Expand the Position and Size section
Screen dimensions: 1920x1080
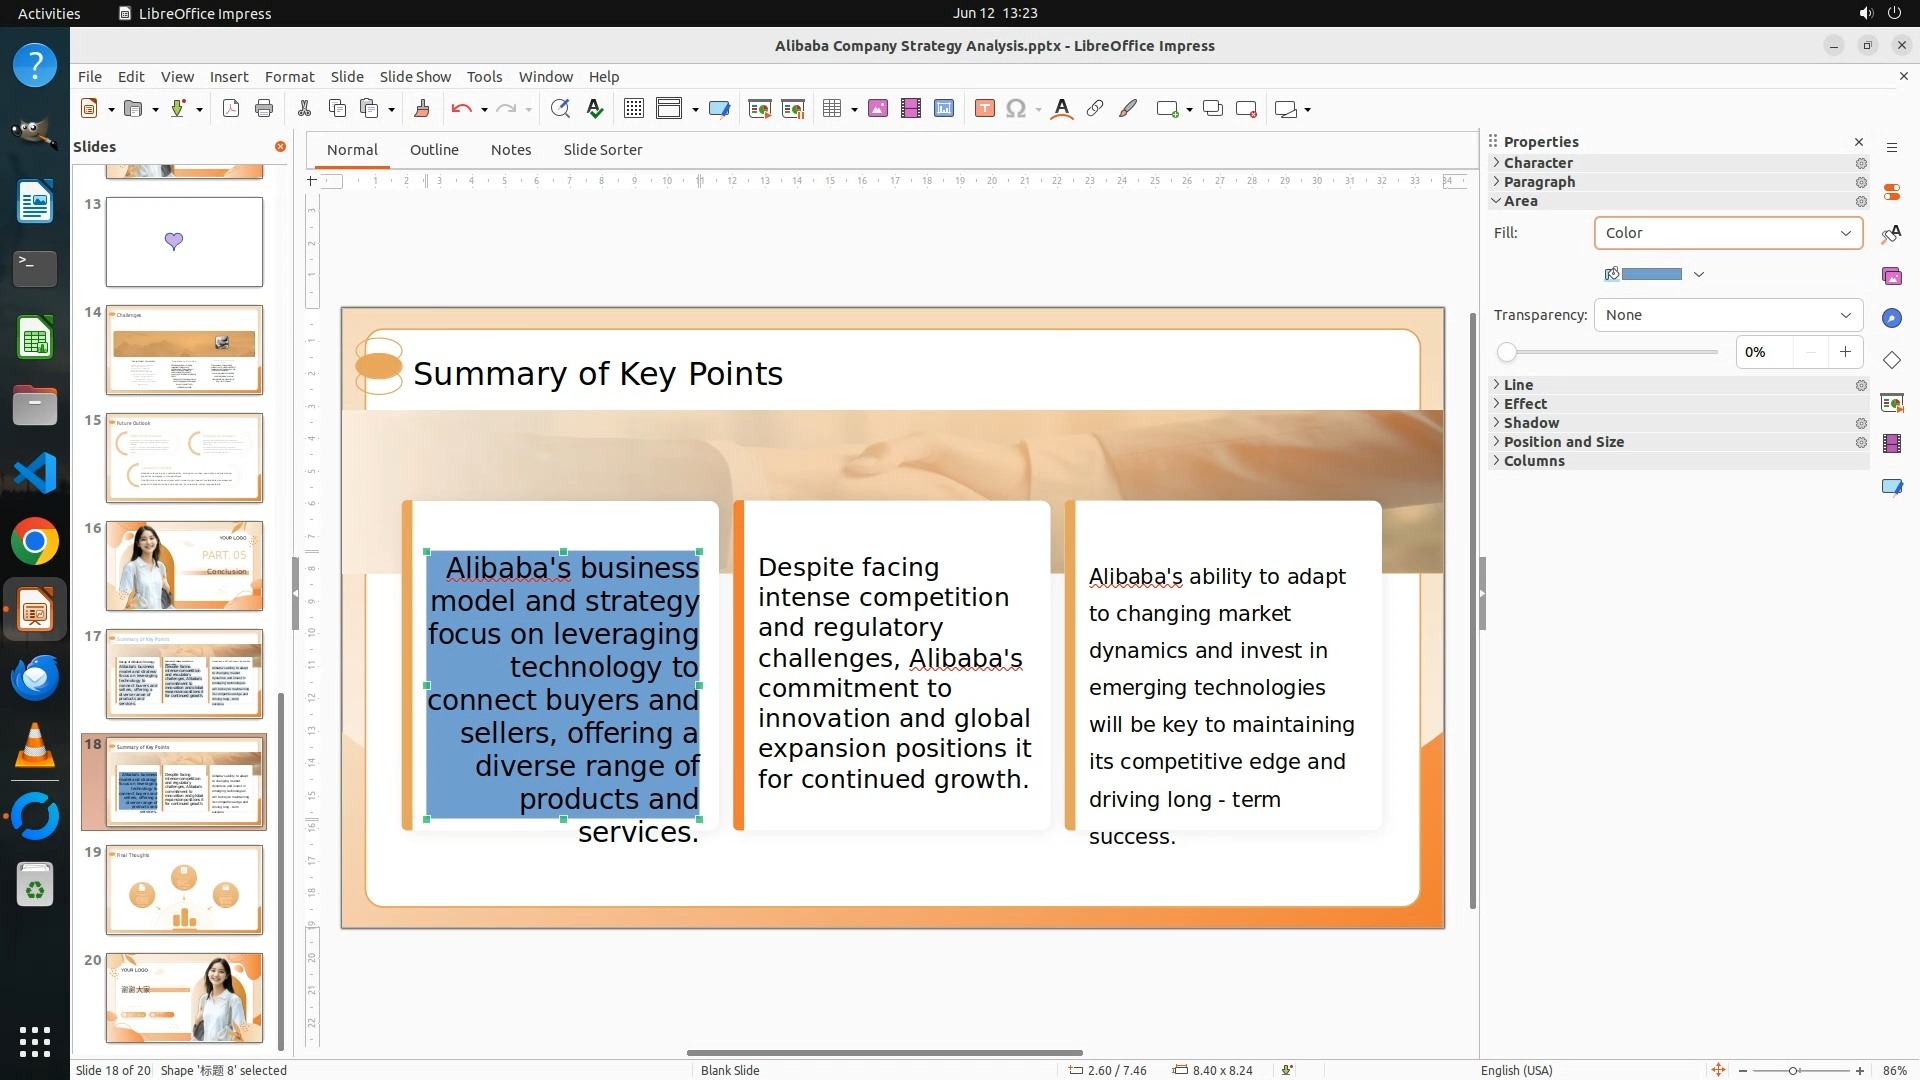pos(1563,442)
